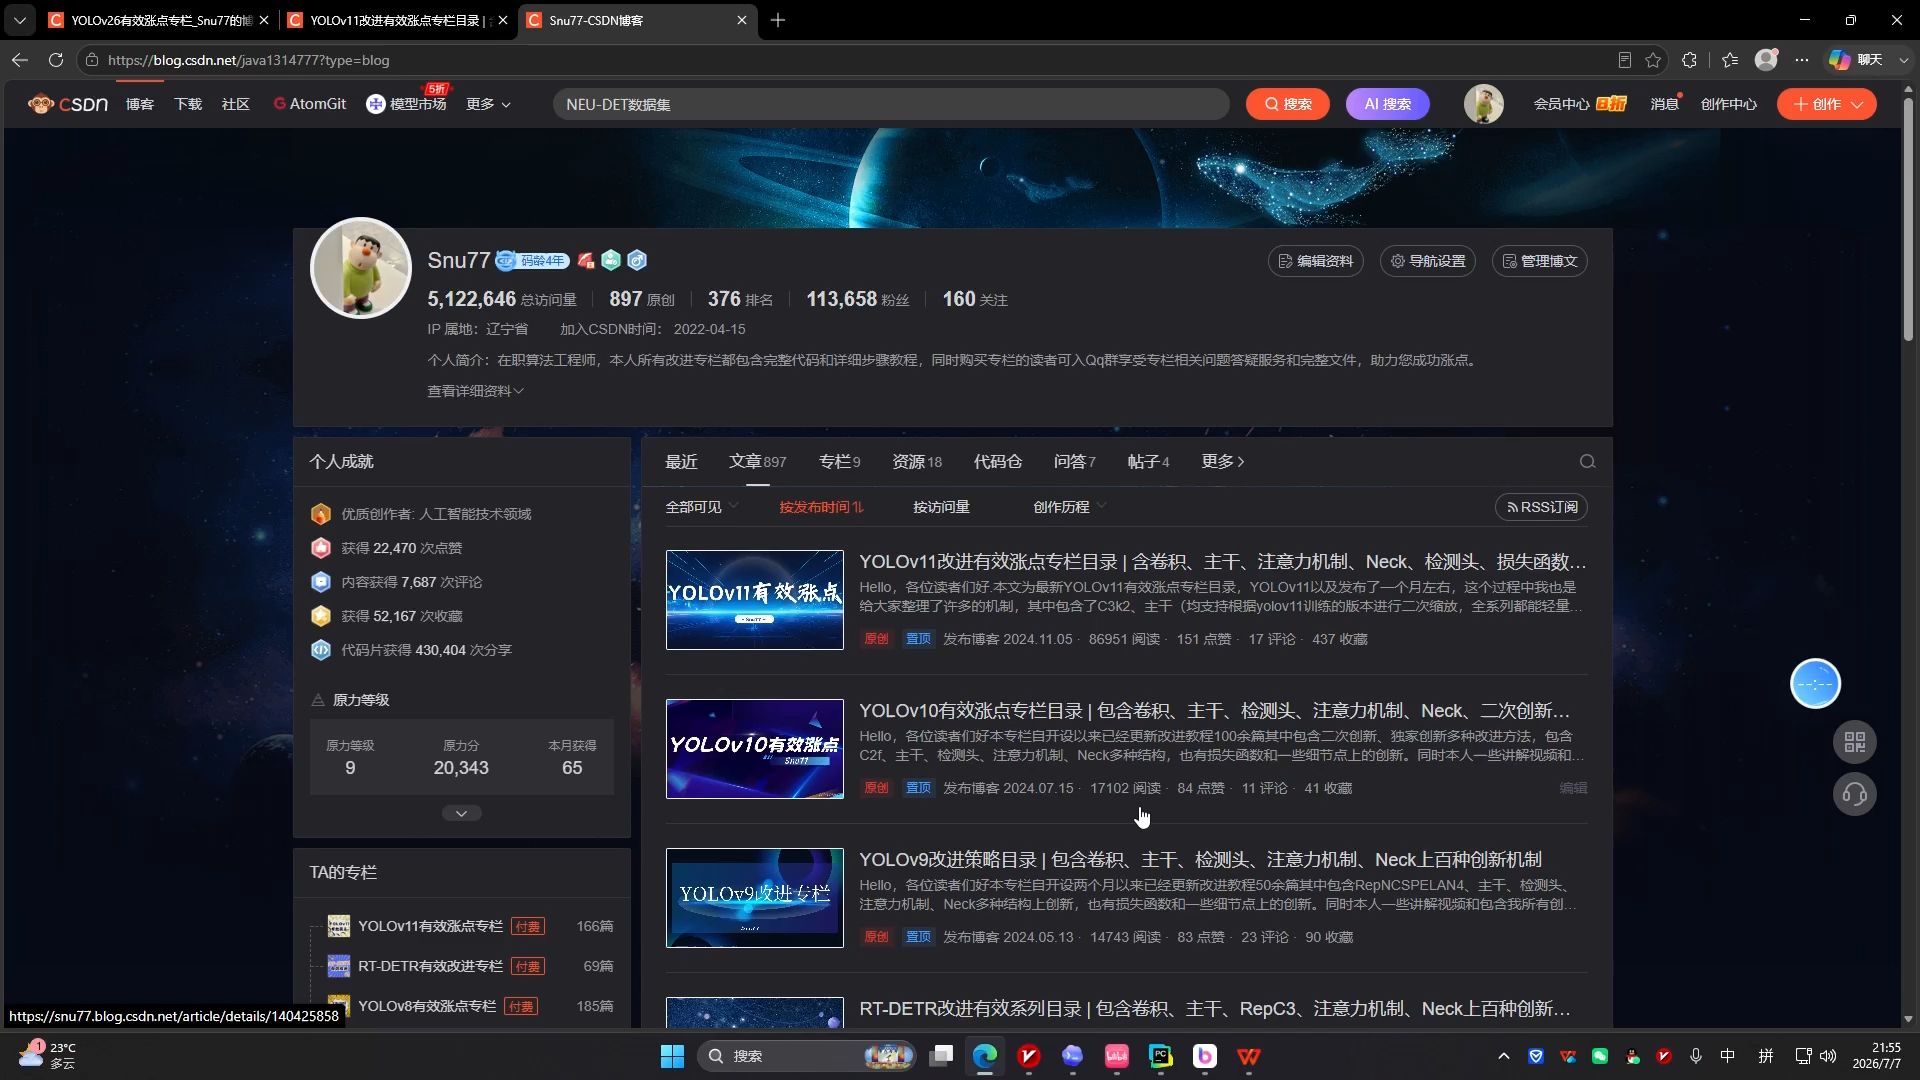The image size is (1920, 1080).
Task: Bookmark this page with the star icon
Action: click(1653, 60)
